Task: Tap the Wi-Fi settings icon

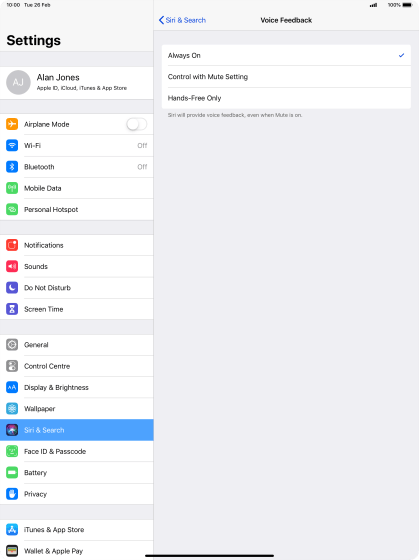Action: pyautogui.click(x=12, y=145)
